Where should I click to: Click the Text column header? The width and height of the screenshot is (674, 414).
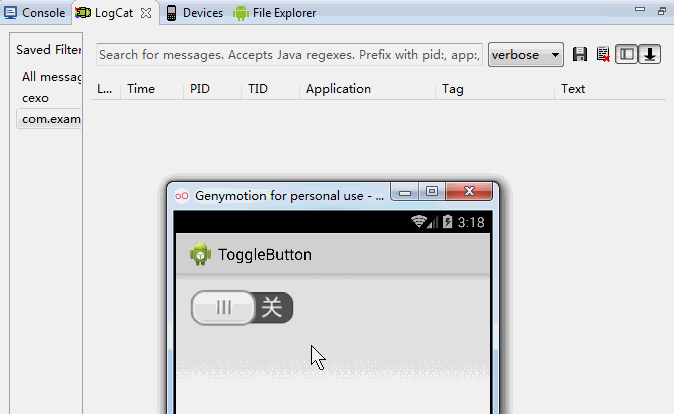coord(573,89)
